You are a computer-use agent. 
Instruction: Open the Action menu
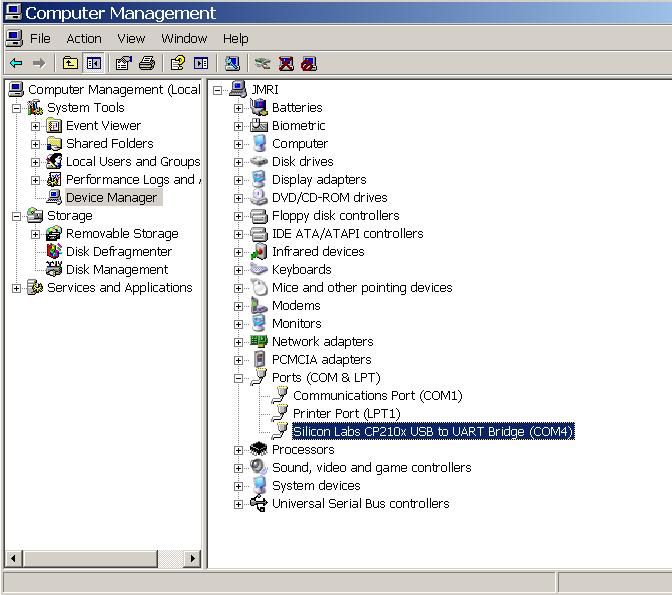pyautogui.click(x=84, y=39)
